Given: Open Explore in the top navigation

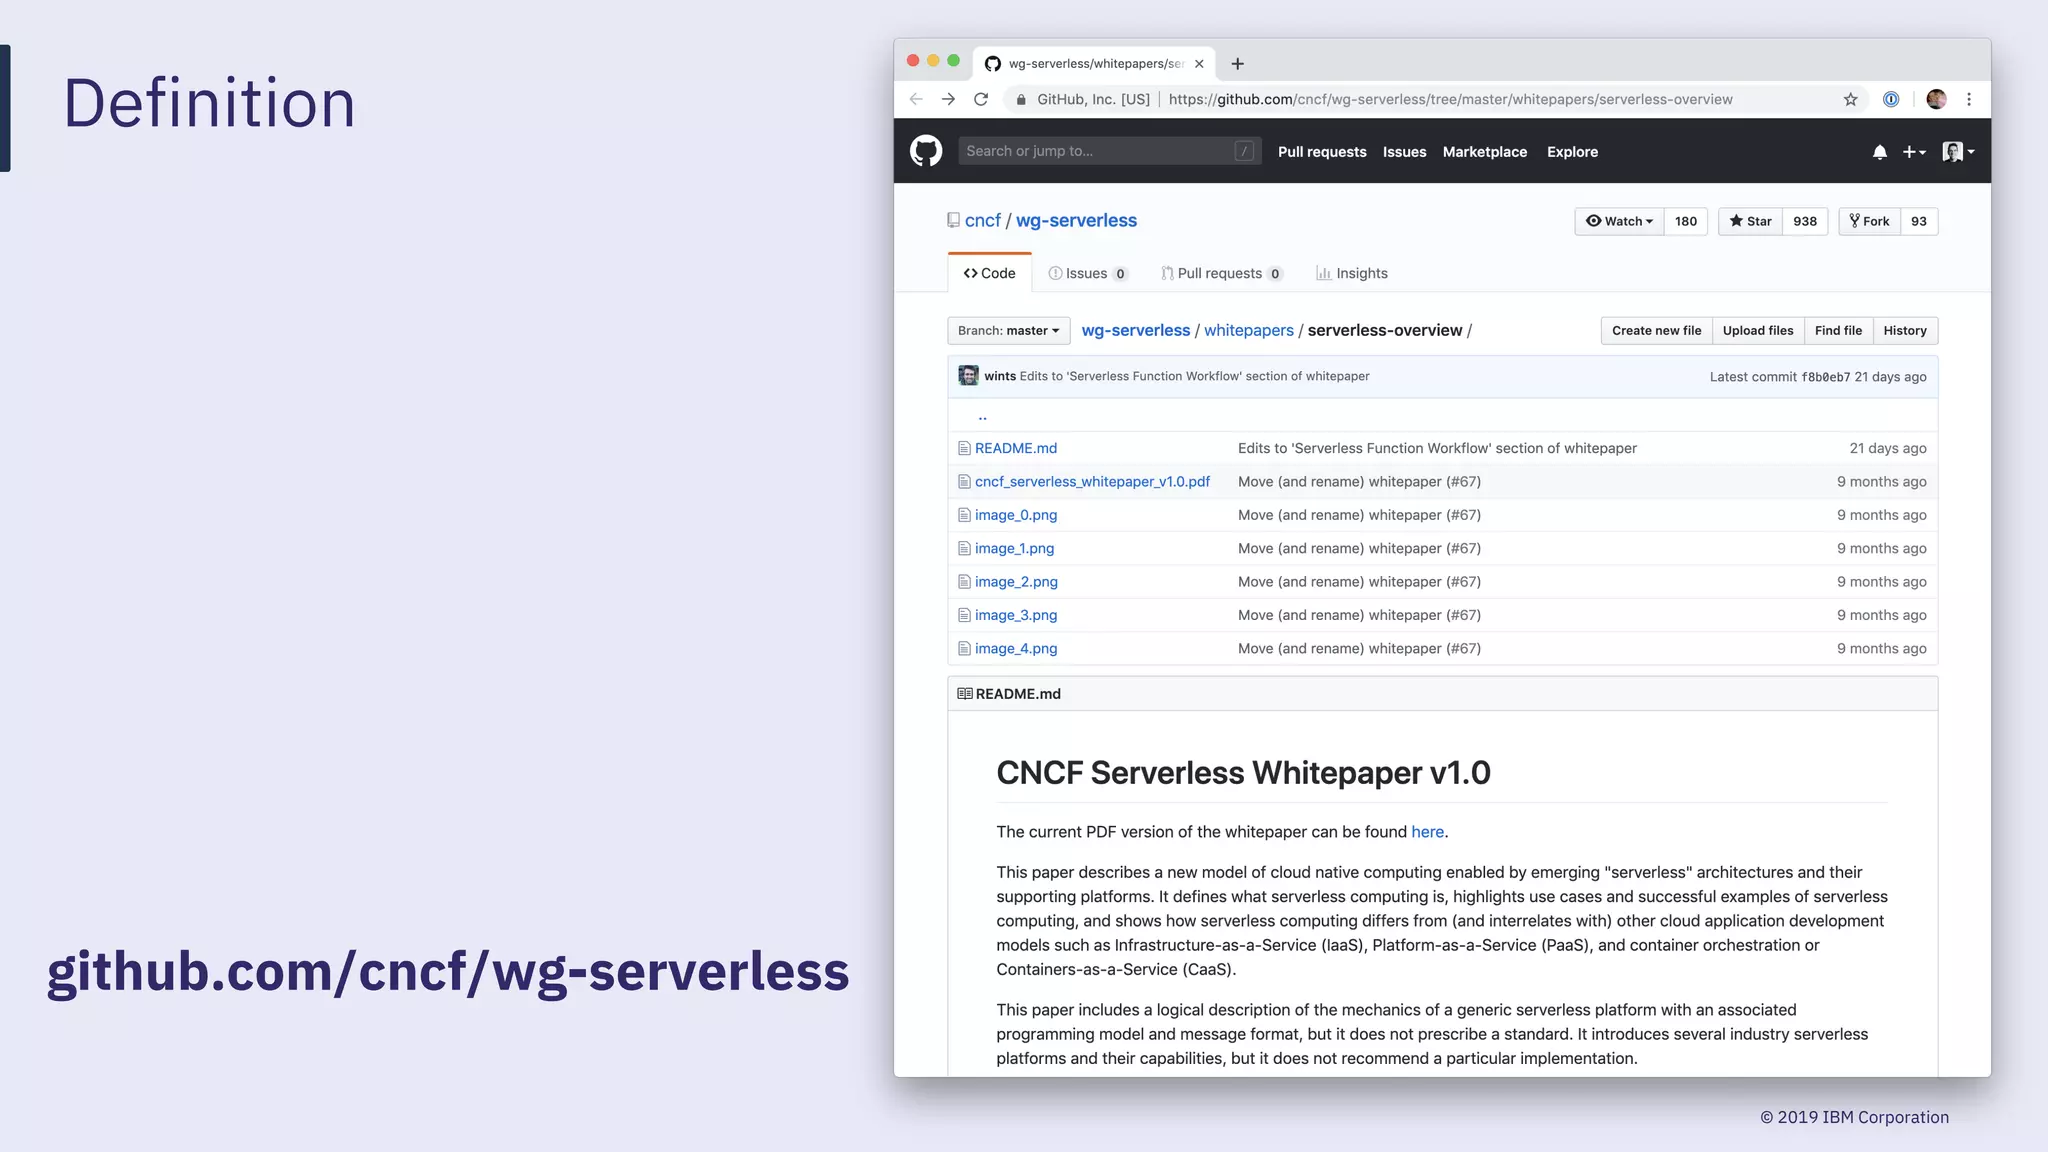Looking at the screenshot, I should (x=1572, y=152).
